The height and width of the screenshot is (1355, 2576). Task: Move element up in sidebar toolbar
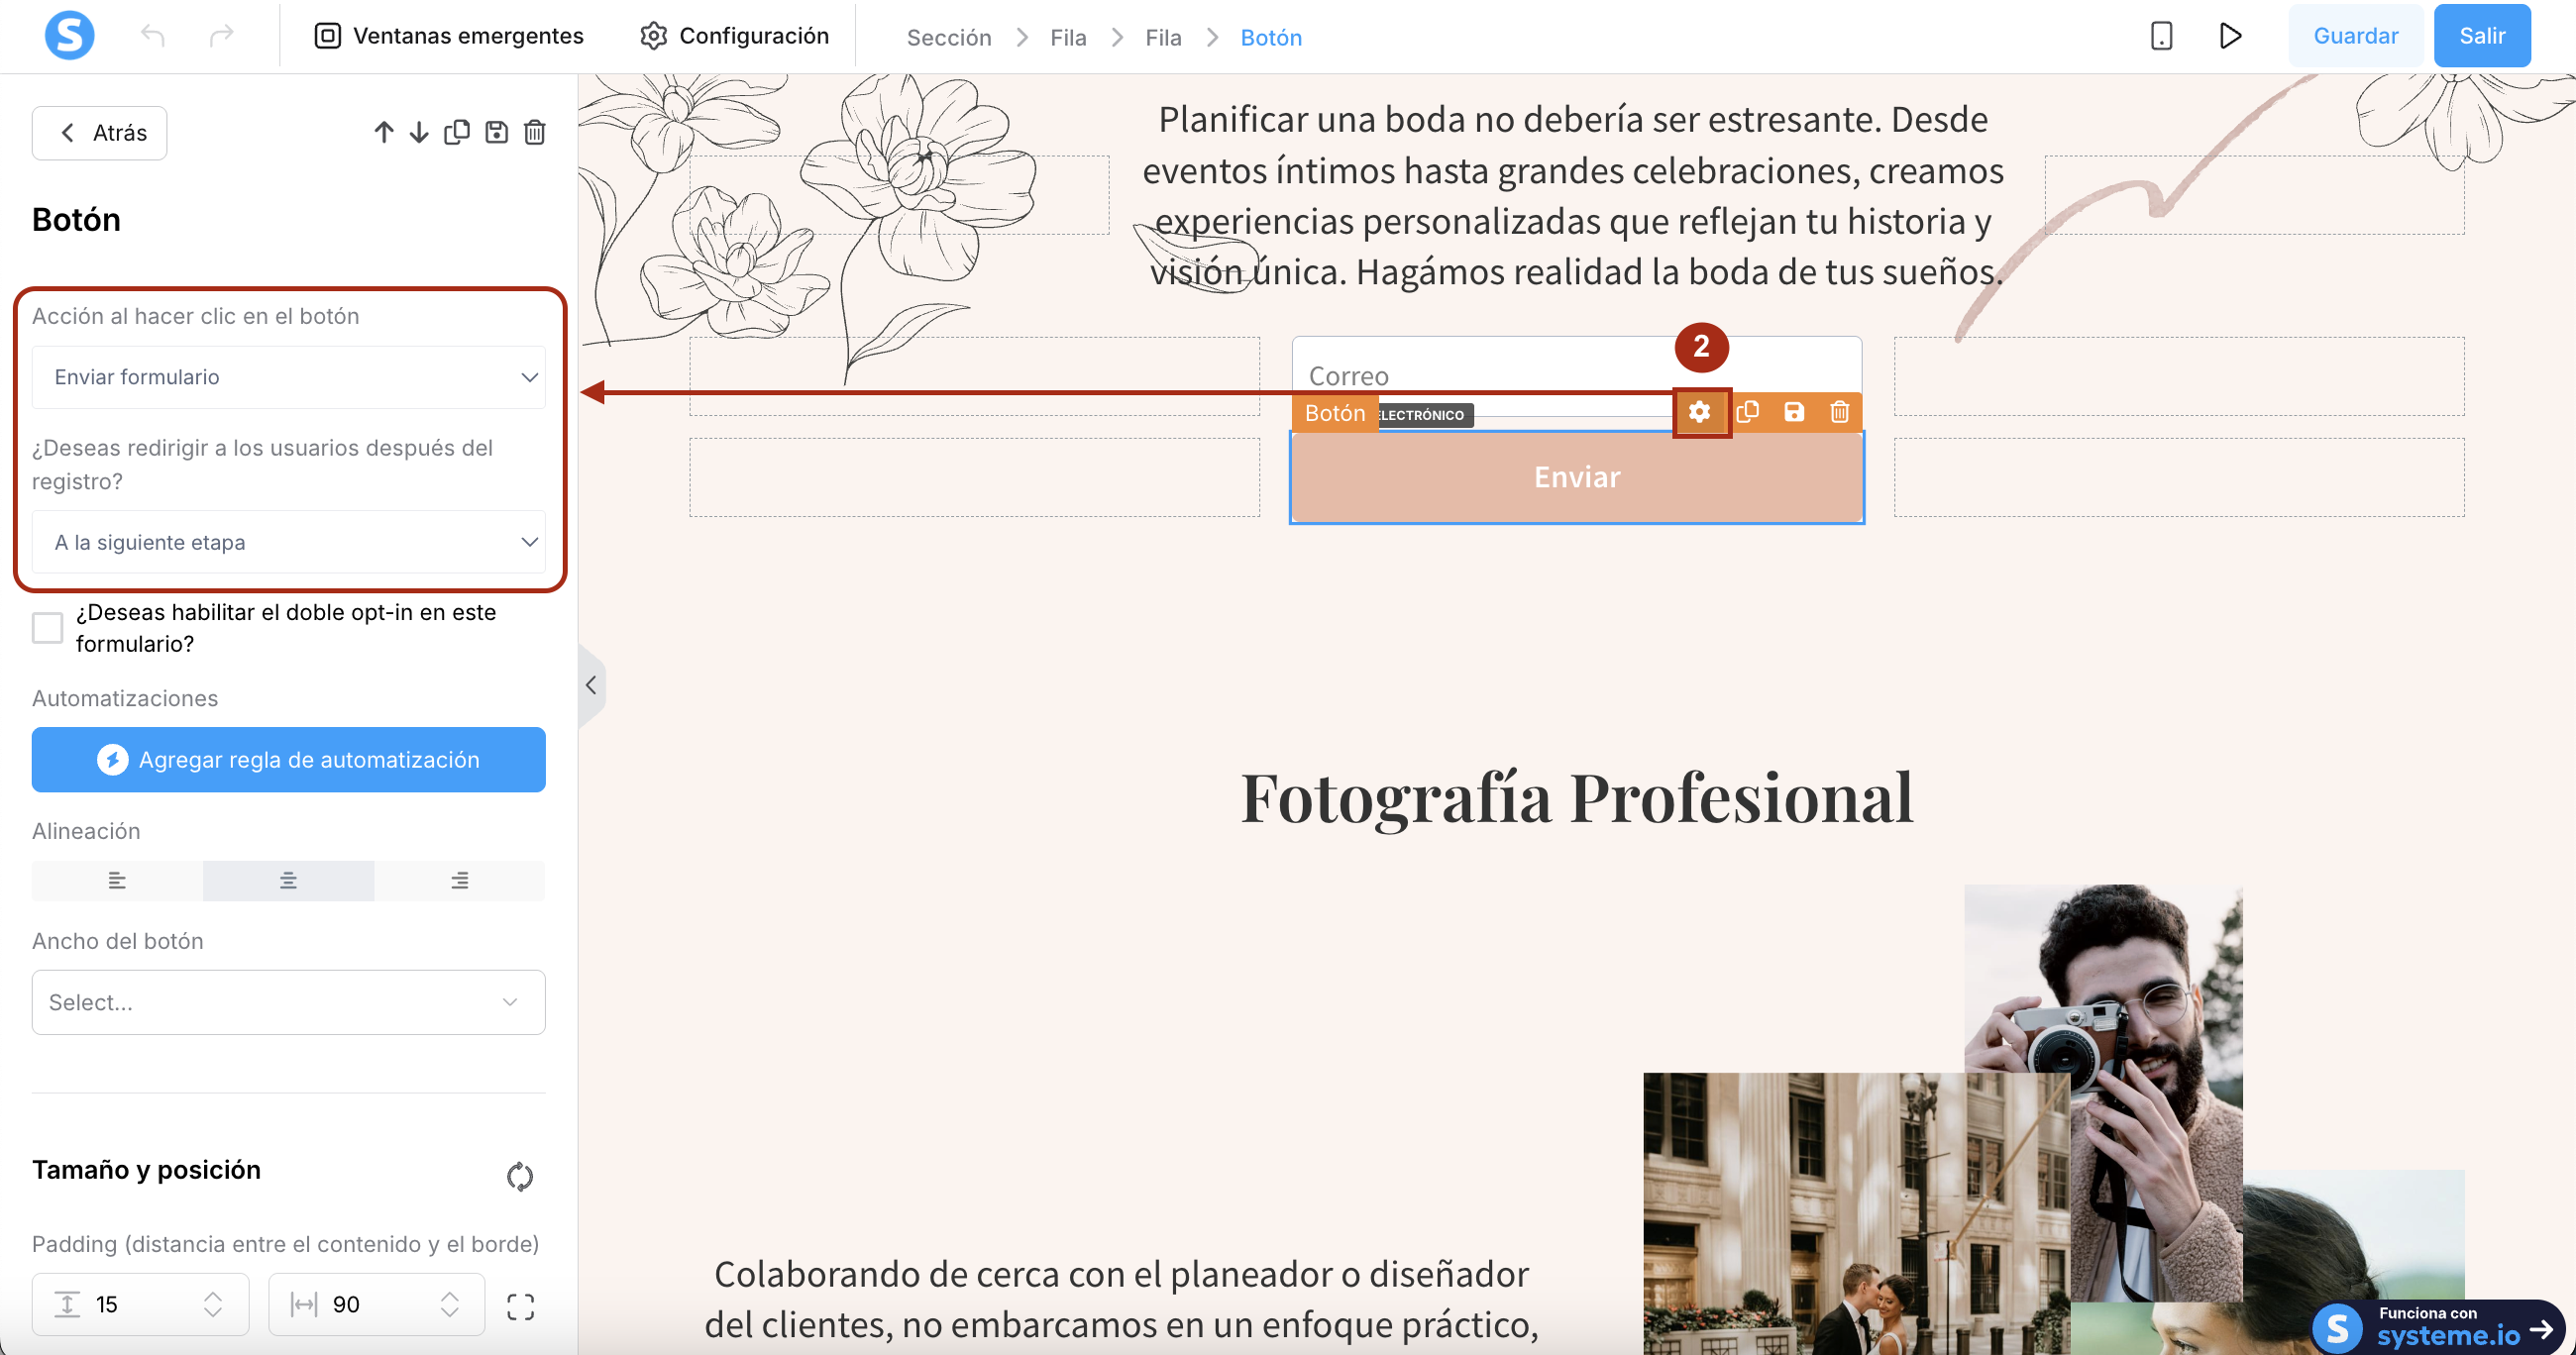point(383,132)
